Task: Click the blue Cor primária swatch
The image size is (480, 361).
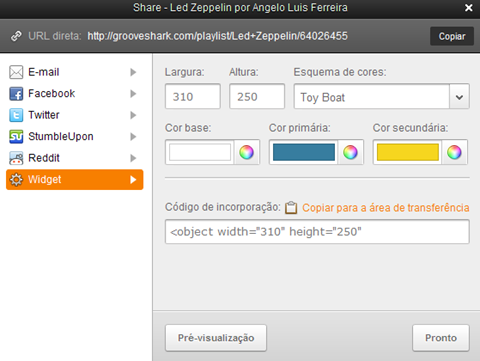Action: point(304,152)
